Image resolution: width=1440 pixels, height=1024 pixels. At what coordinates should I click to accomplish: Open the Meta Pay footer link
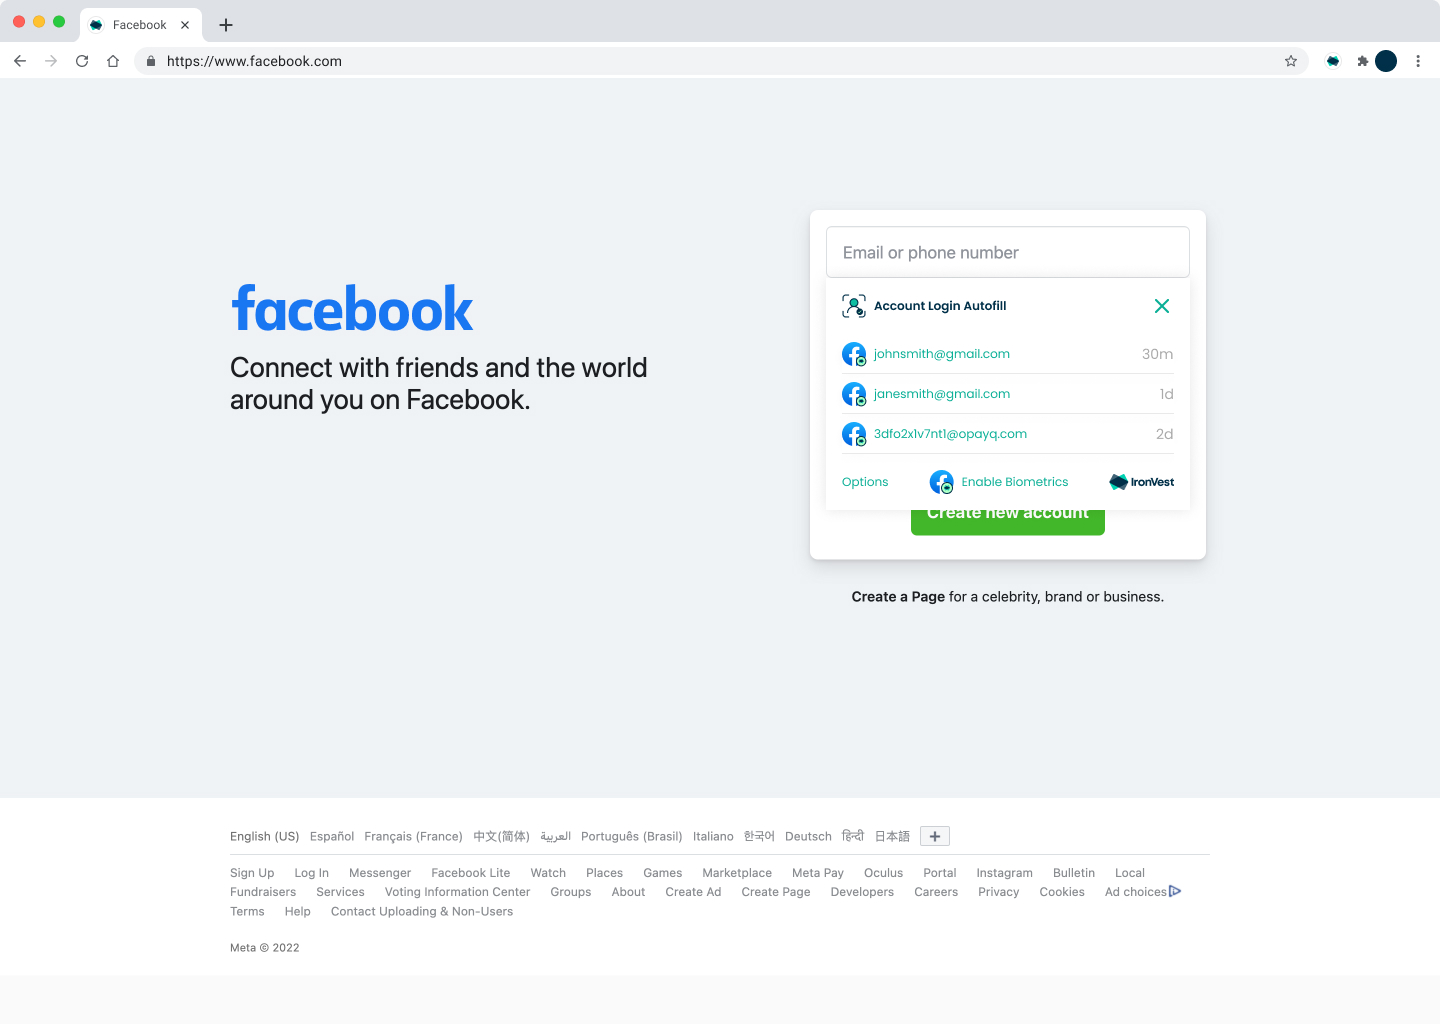pyautogui.click(x=818, y=873)
